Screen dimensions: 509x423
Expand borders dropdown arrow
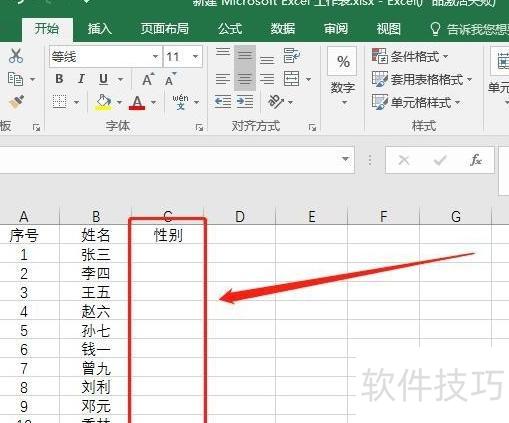(76, 102)
